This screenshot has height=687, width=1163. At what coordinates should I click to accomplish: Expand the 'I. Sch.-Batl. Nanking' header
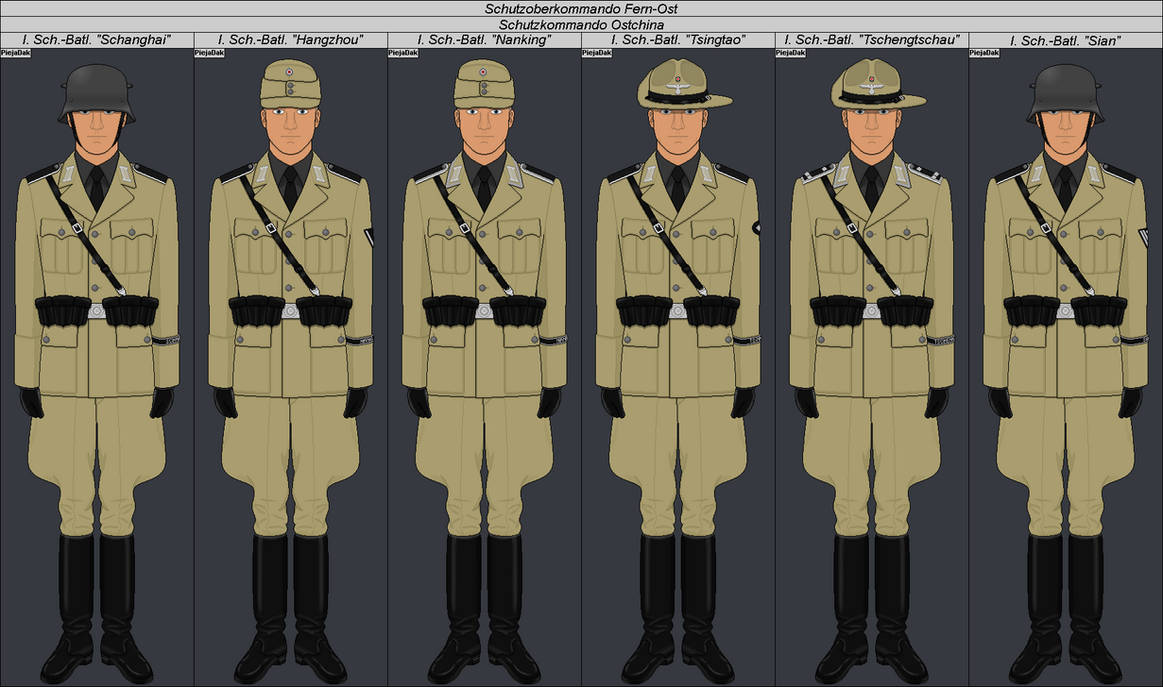click(484, 42)
